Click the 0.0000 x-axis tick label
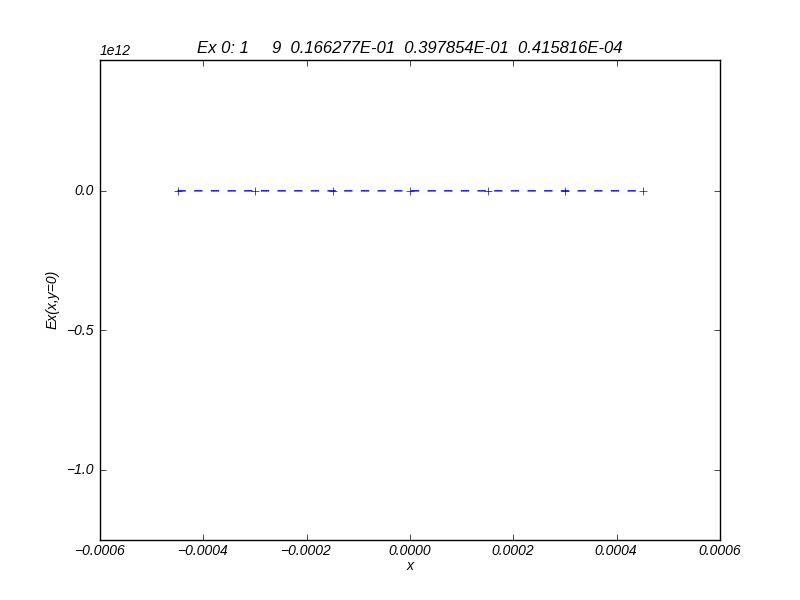 point(410,550)
